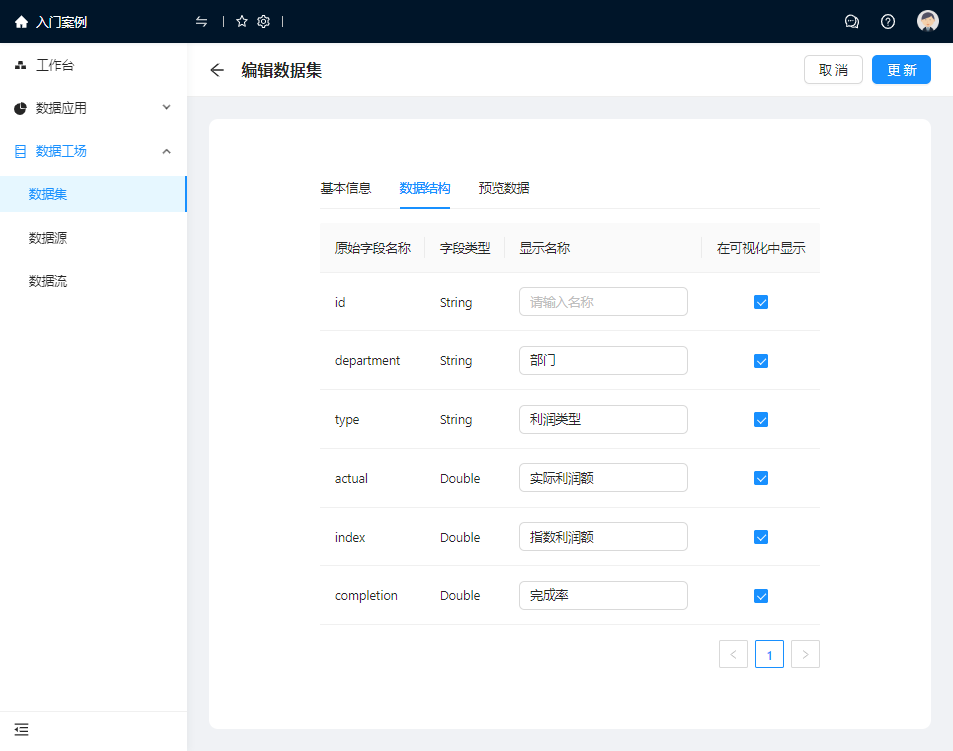Go to next page in pagination
Viewport: 953px width, 751px height.
pyautogui.click(x=805, y=655)
